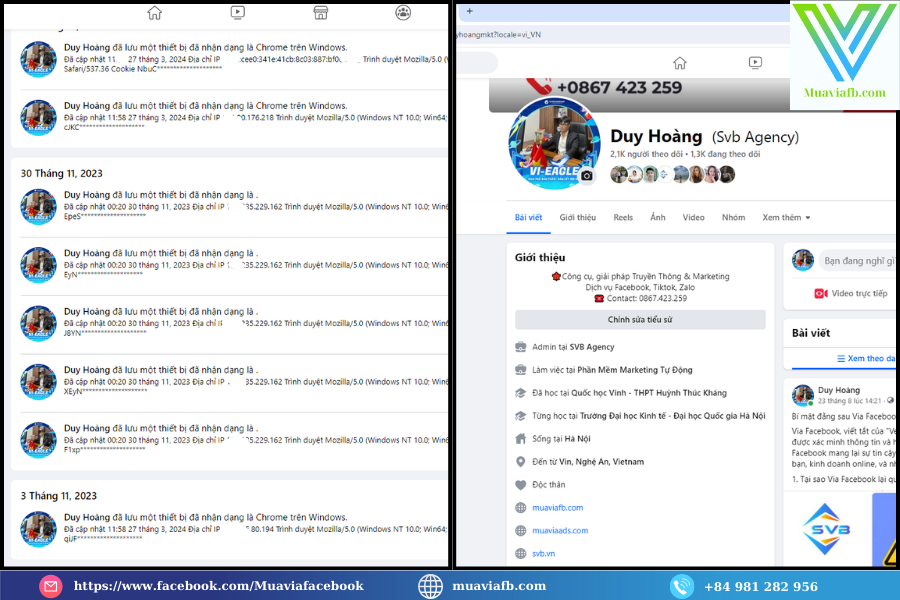Open the muaviafb.com link in intro
The image size is (900, 600).
point(557,508)
